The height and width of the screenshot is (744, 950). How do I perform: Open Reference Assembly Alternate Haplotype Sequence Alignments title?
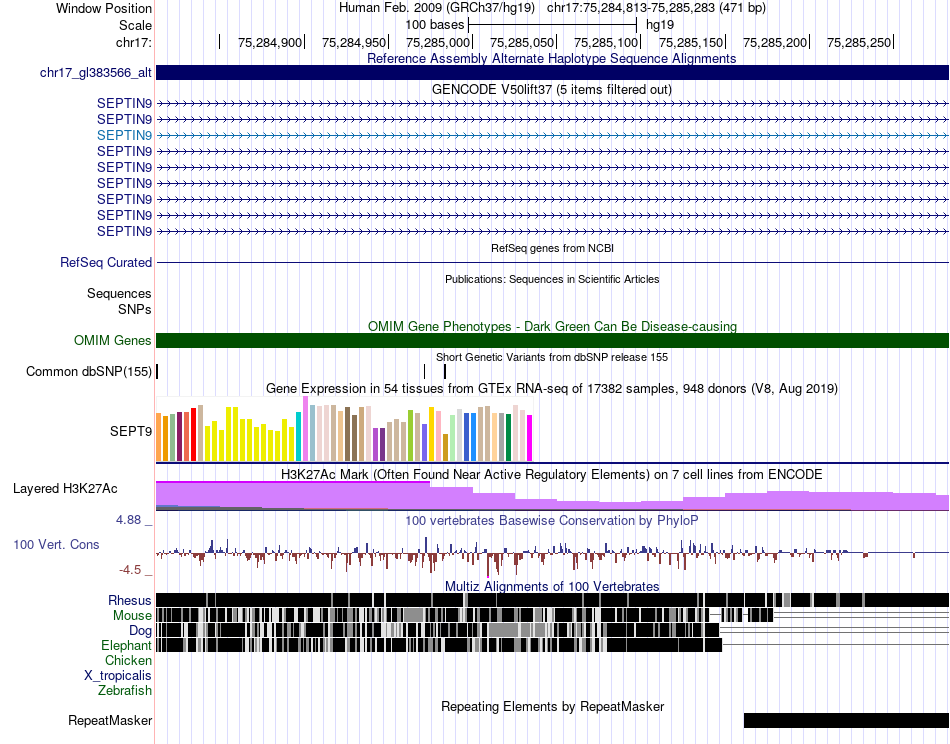[x=551, y=59]
